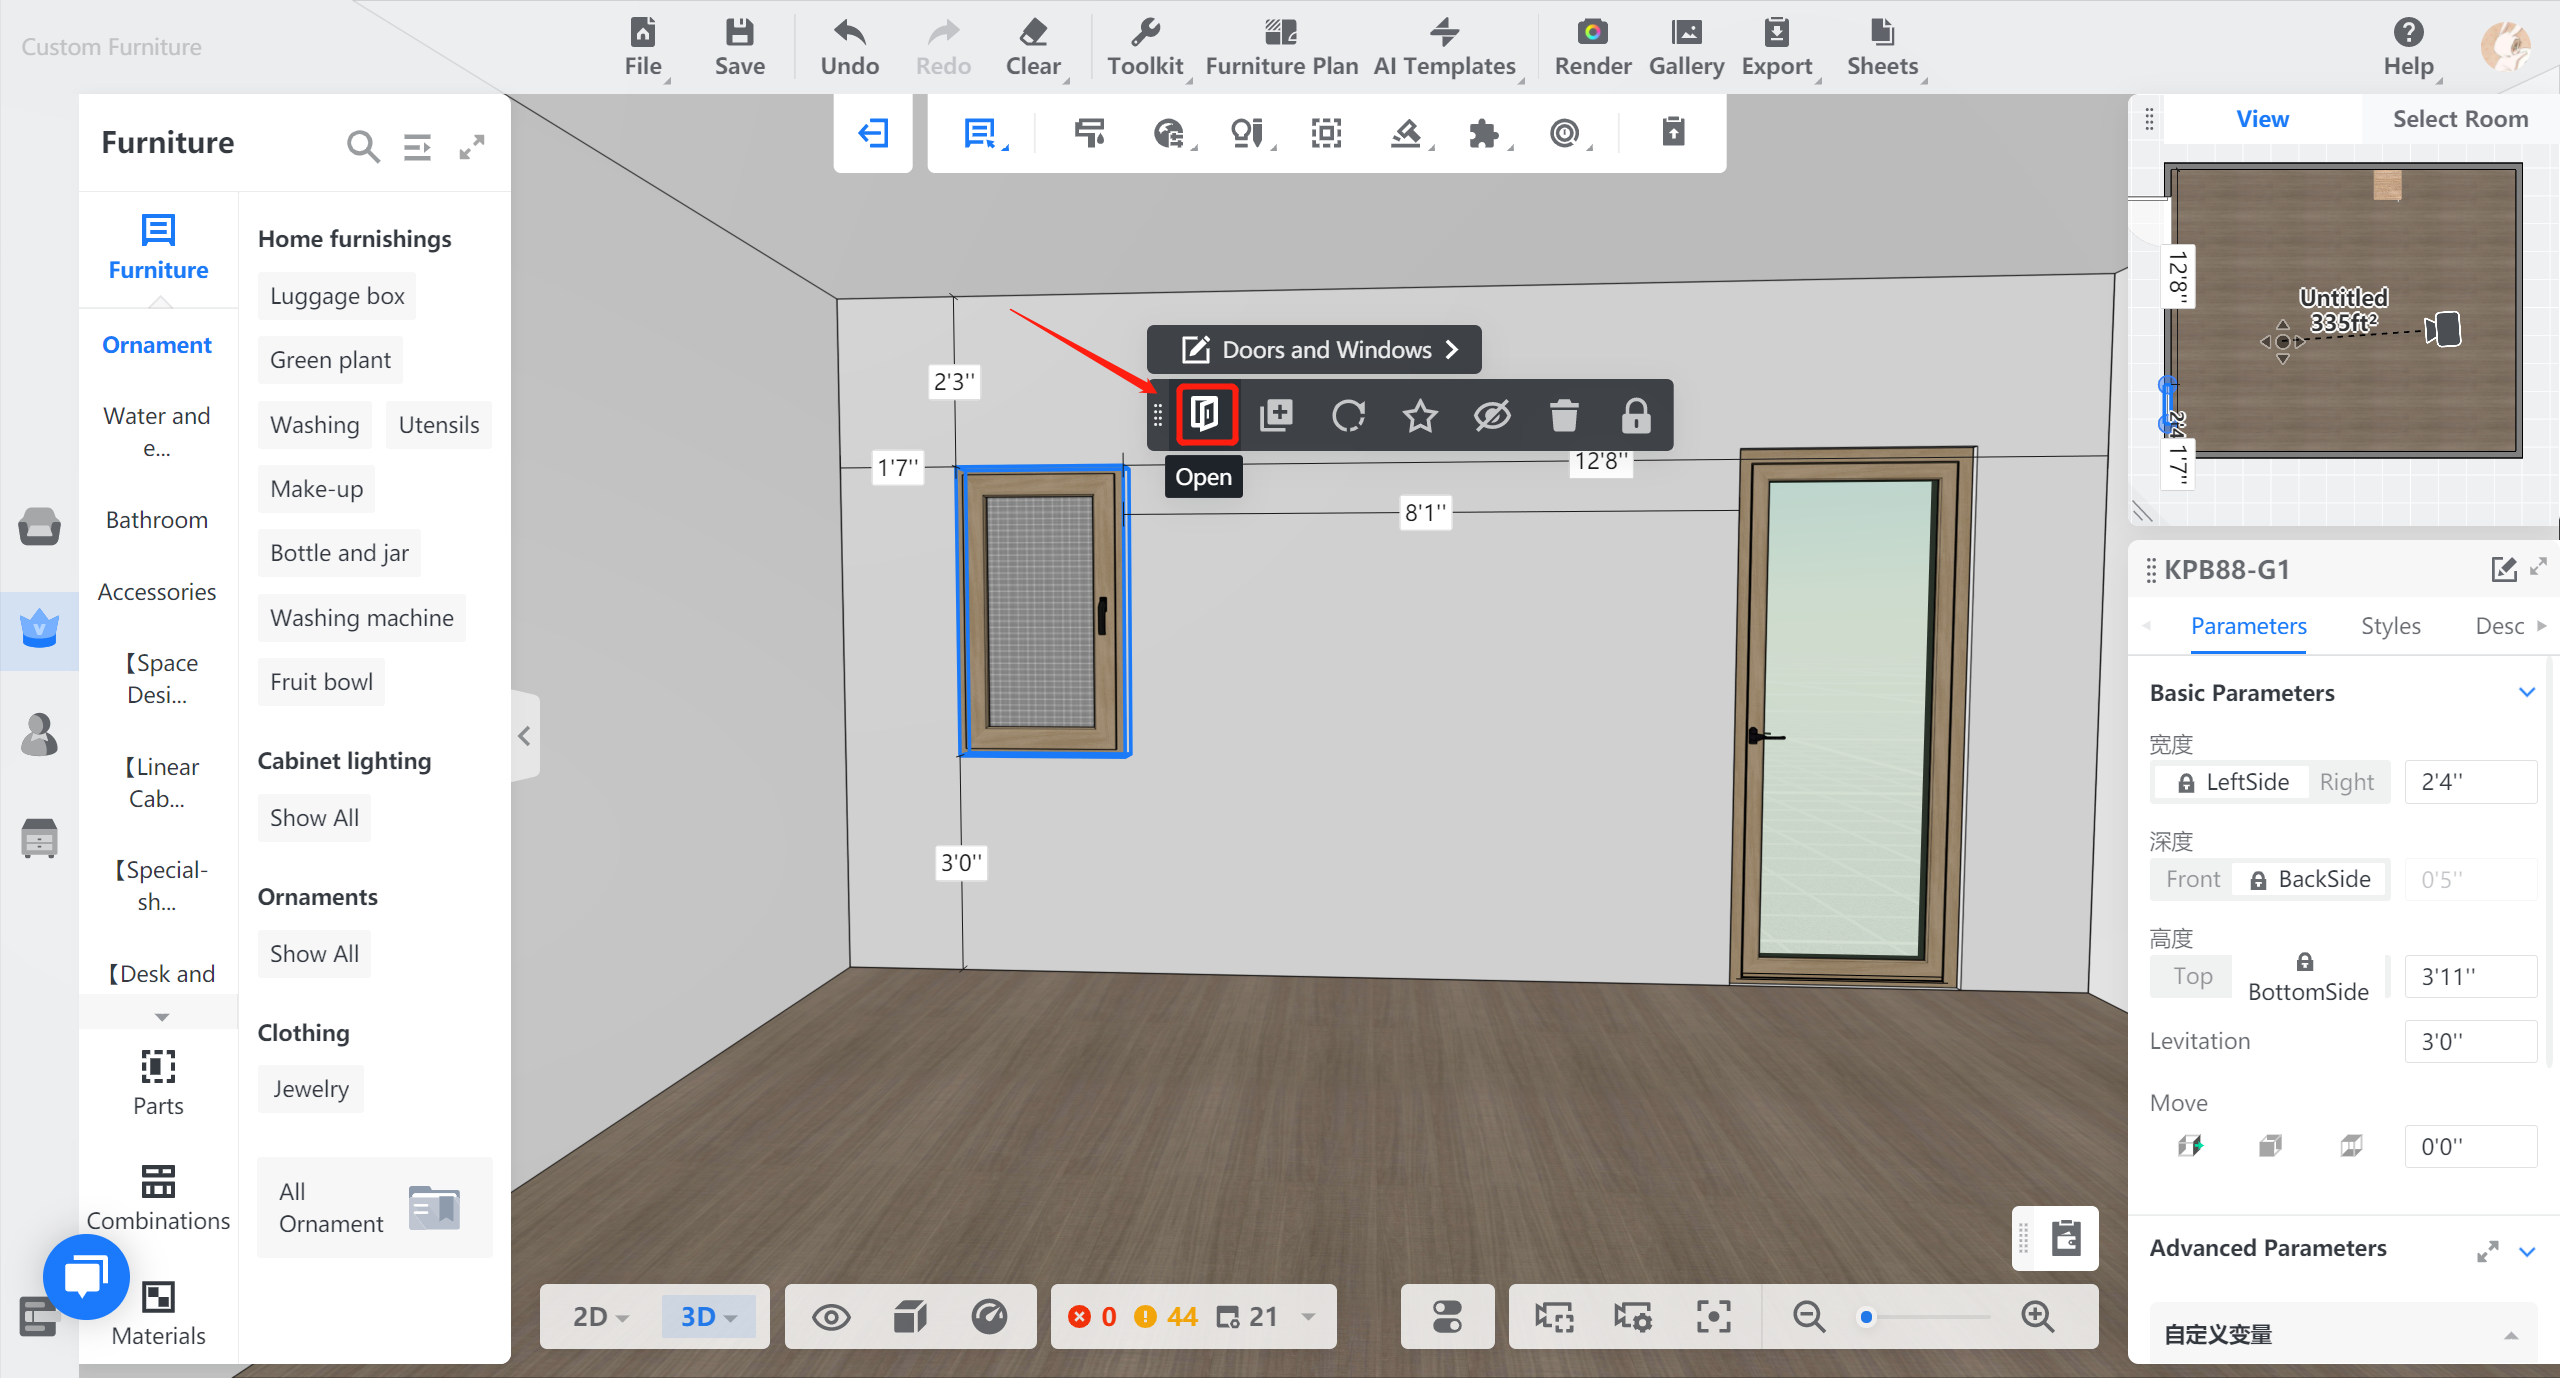Open All Ornament library

coord(374,1208)
